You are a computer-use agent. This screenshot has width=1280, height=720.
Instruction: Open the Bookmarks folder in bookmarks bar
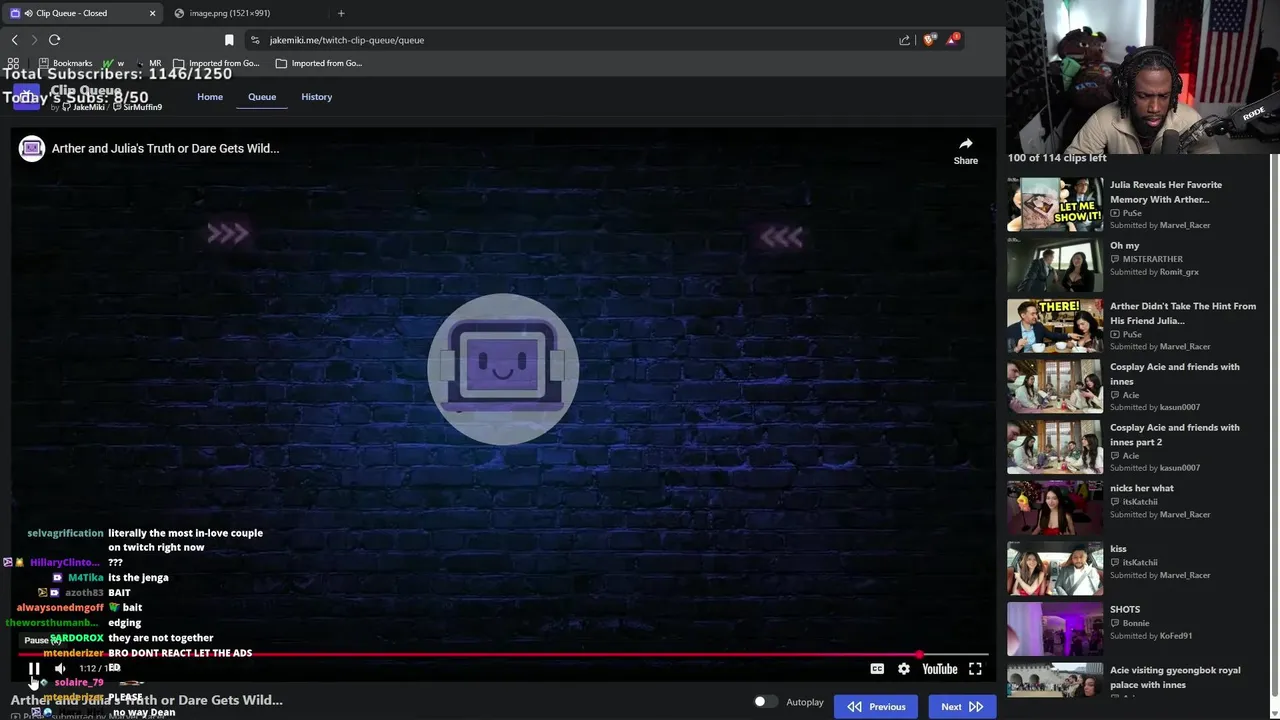pos(65,63)
